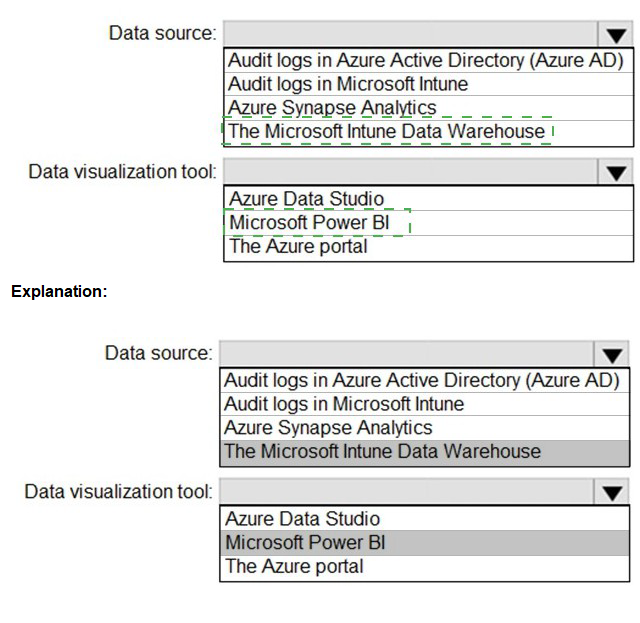Pick The Azure portal in Explanation list
640x623 pixels.
[x=424, y=567]
